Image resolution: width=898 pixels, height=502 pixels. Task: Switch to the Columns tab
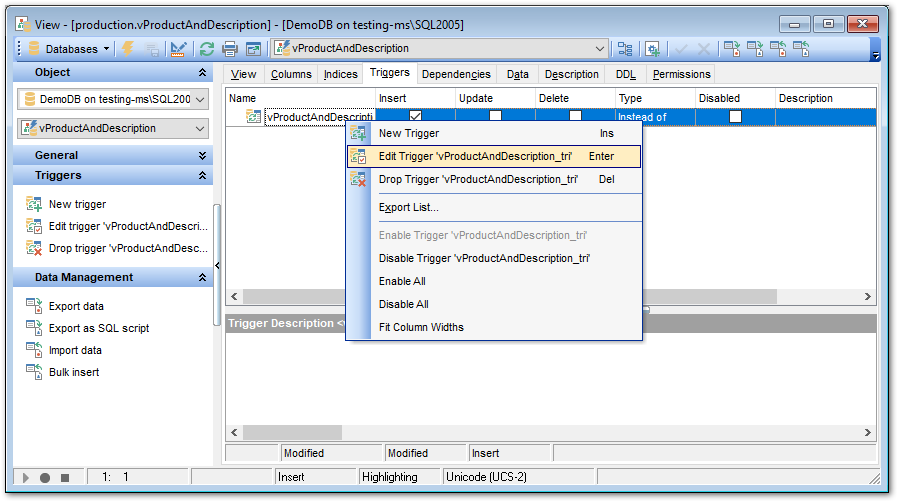pos(291,74)
